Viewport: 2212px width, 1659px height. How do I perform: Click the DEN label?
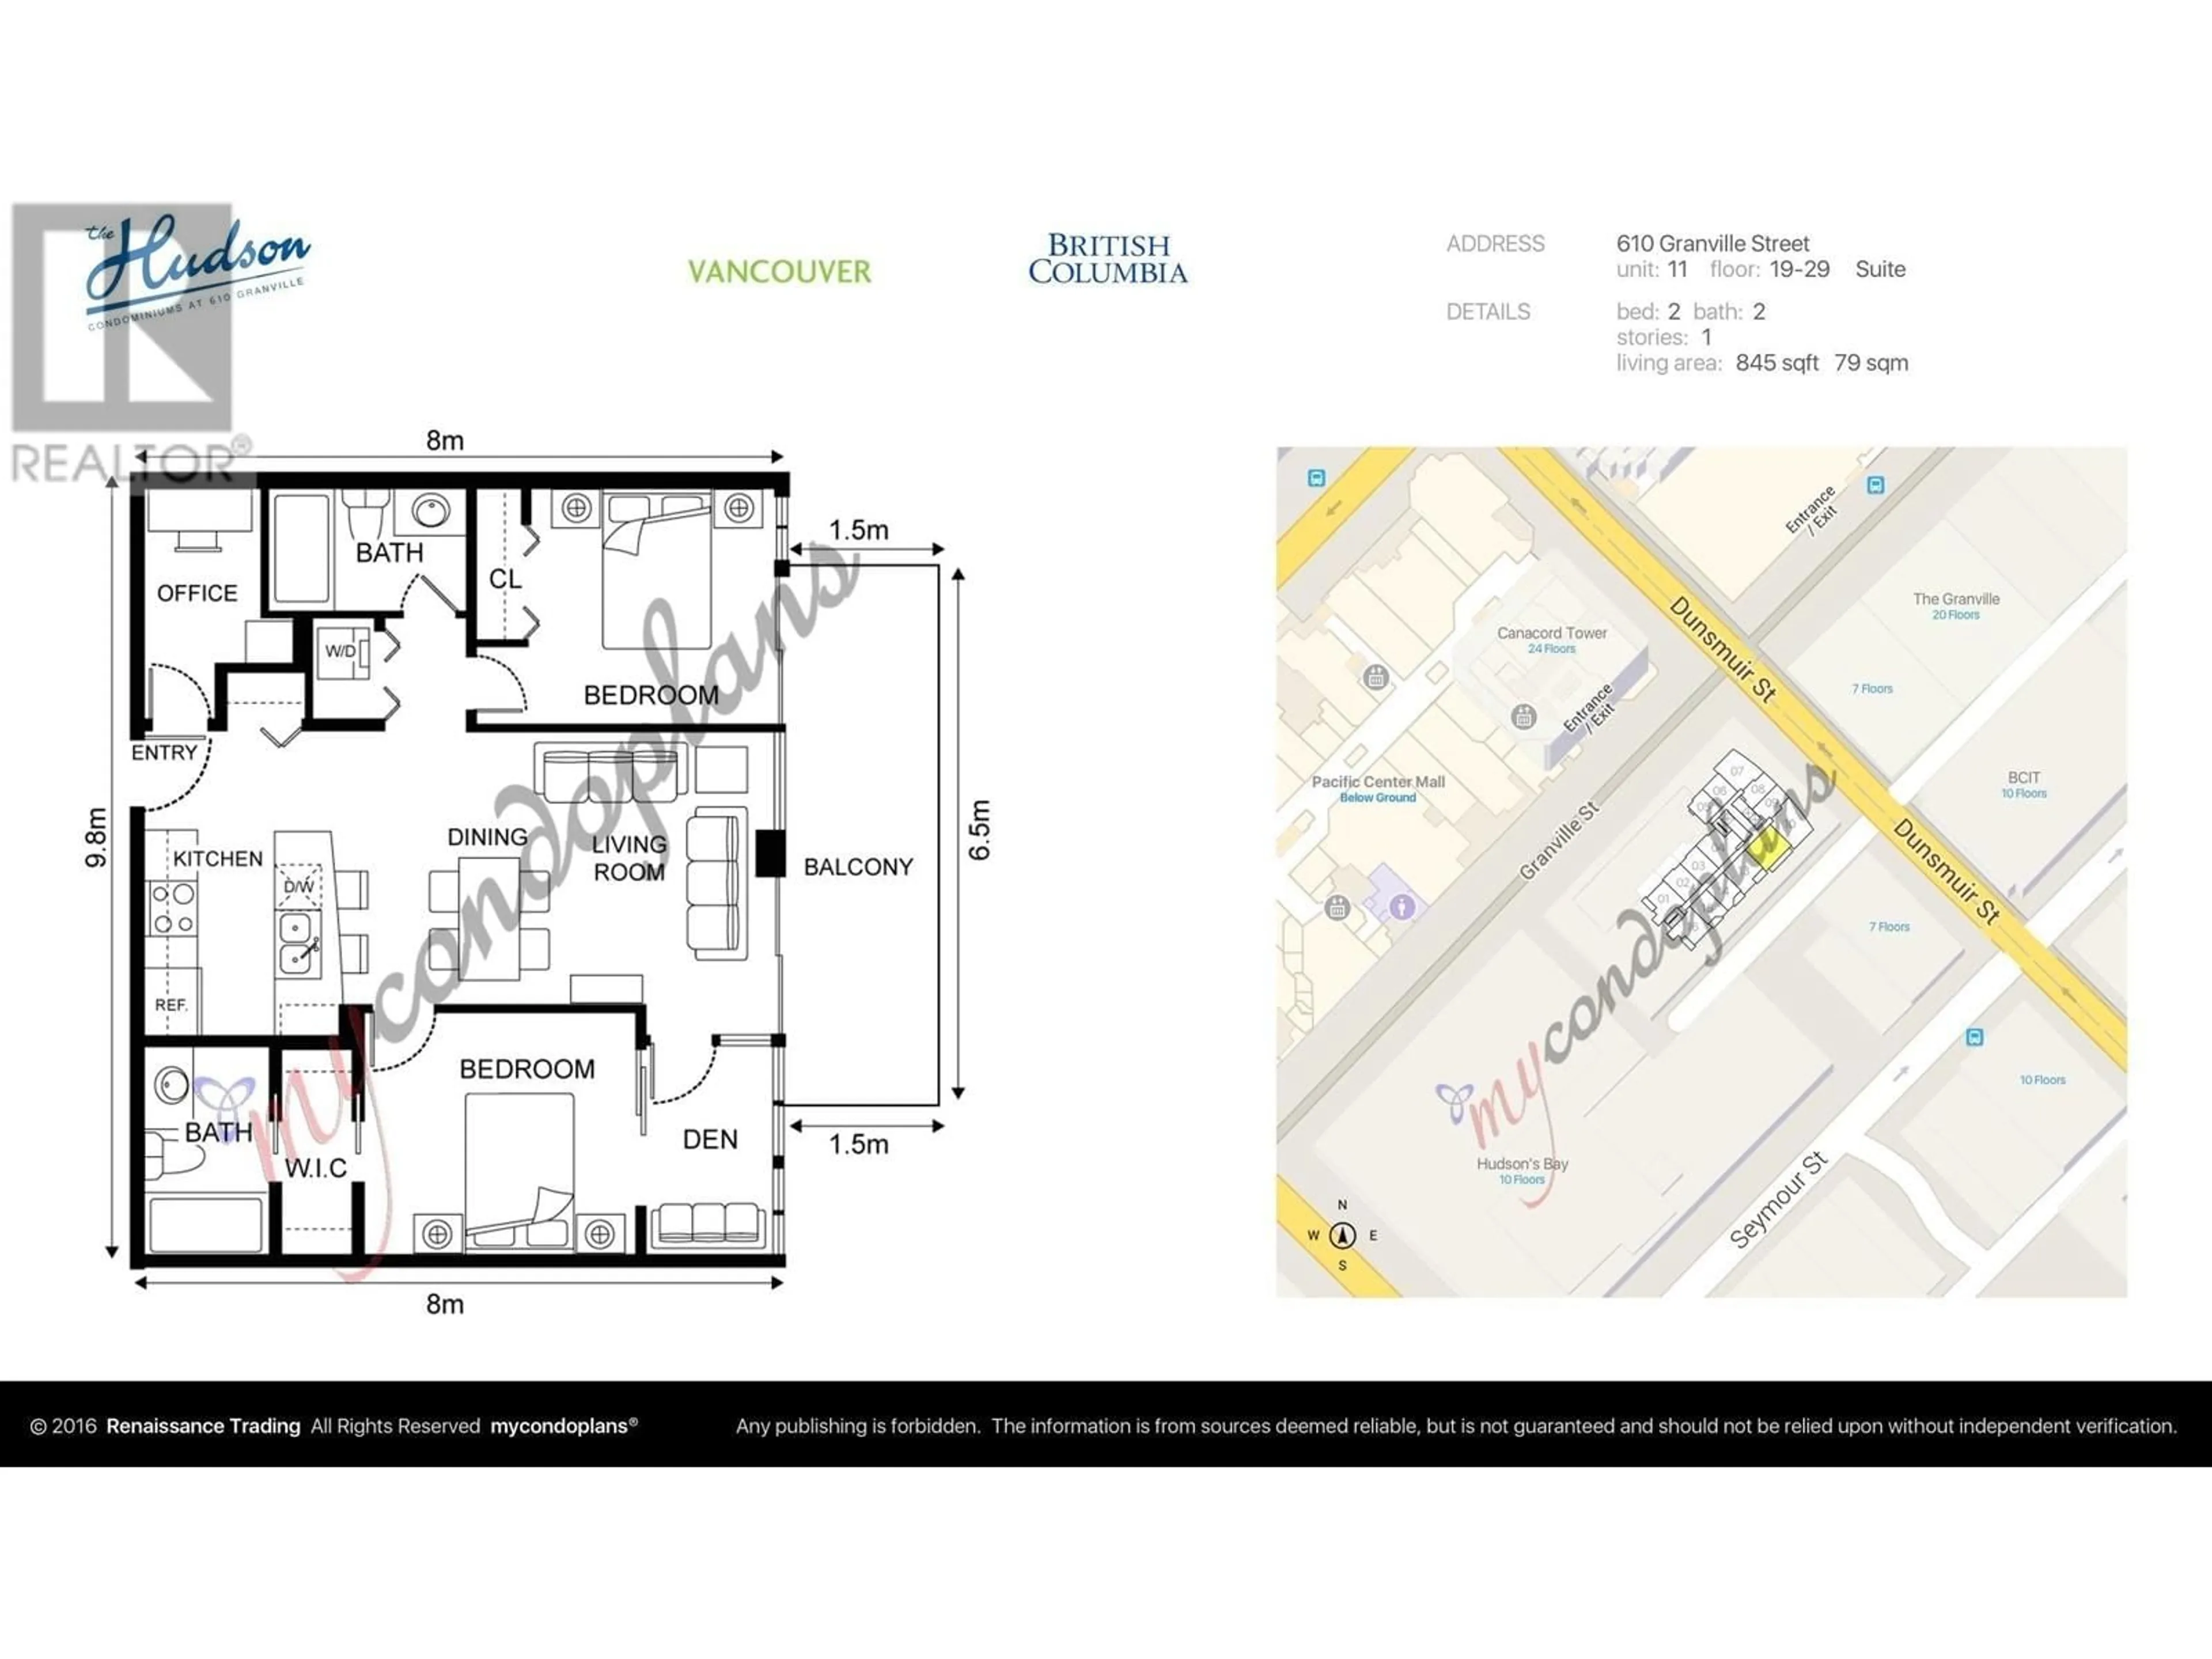coord(710,1139)
